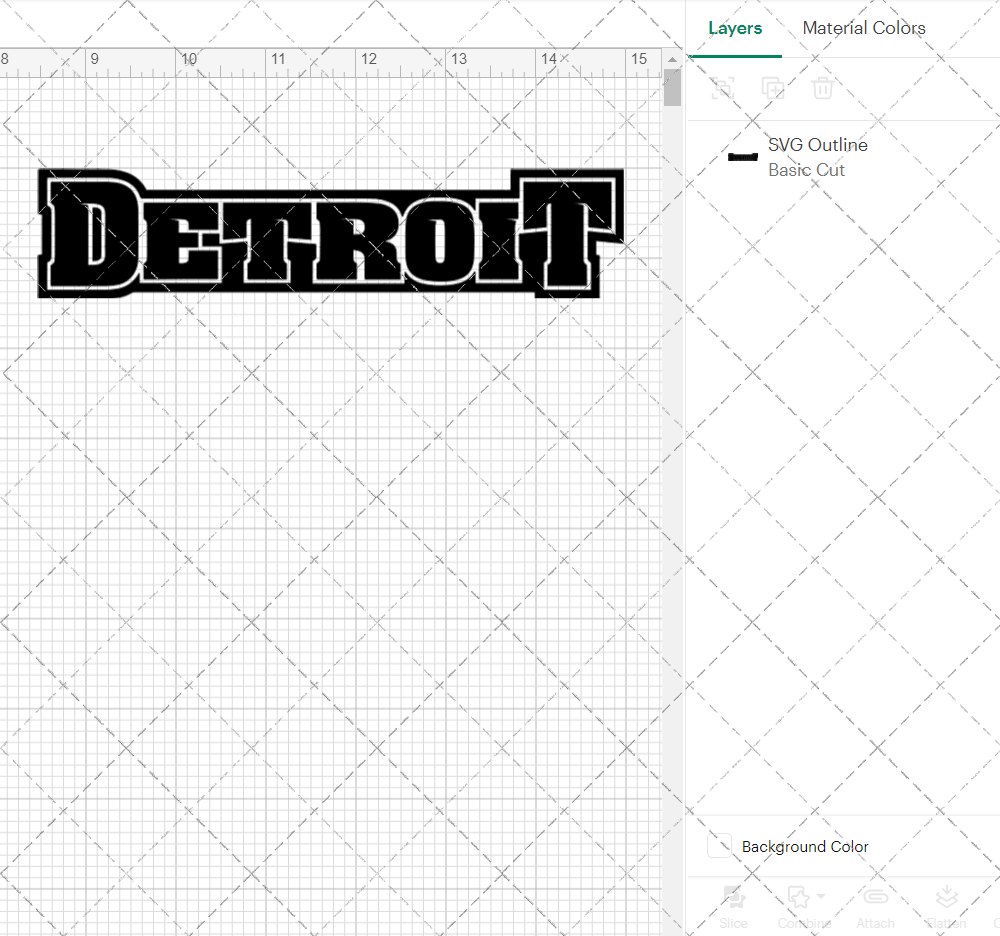Click the canvas scrollbar up arrow

(672, 59)
